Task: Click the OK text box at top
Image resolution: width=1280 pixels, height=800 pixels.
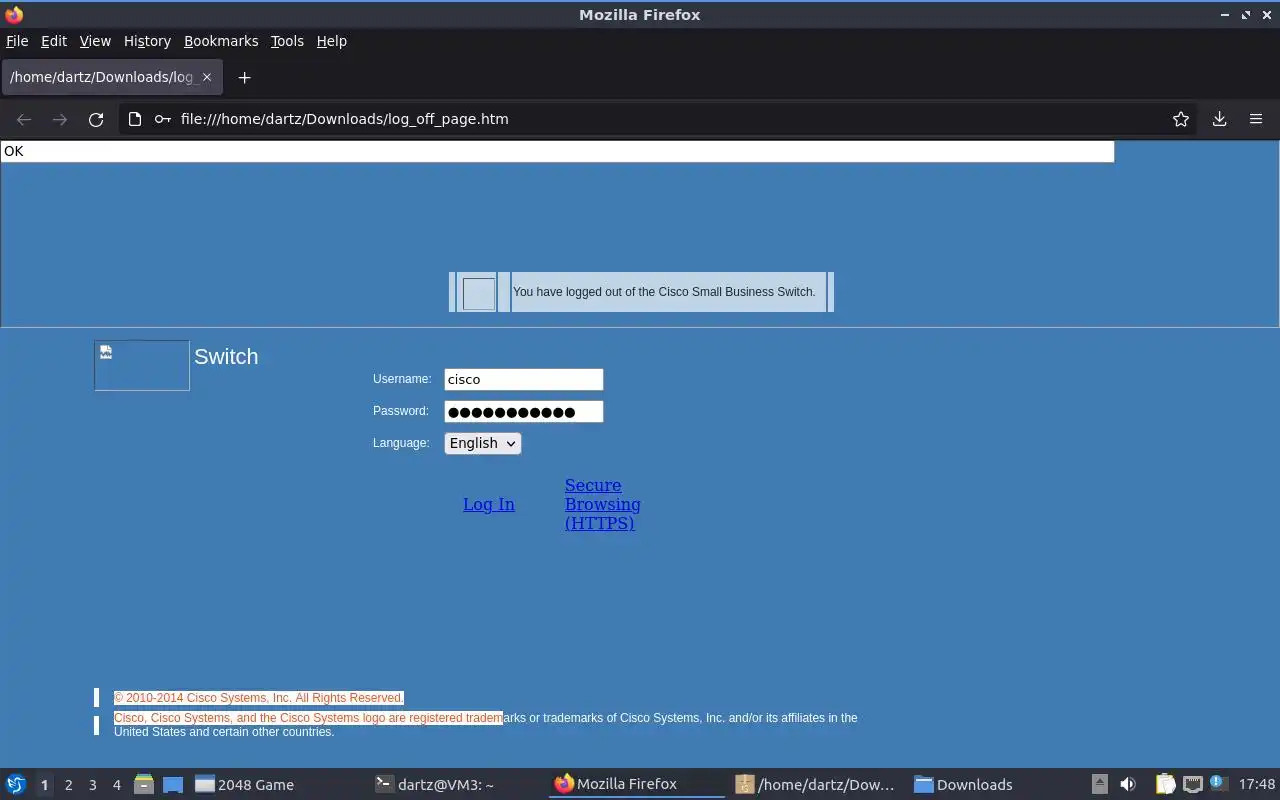Action: (557, 151)
